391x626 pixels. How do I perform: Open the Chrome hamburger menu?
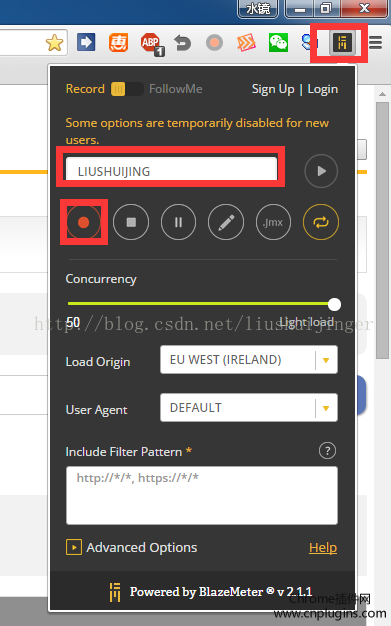click(x=375, y=43)
